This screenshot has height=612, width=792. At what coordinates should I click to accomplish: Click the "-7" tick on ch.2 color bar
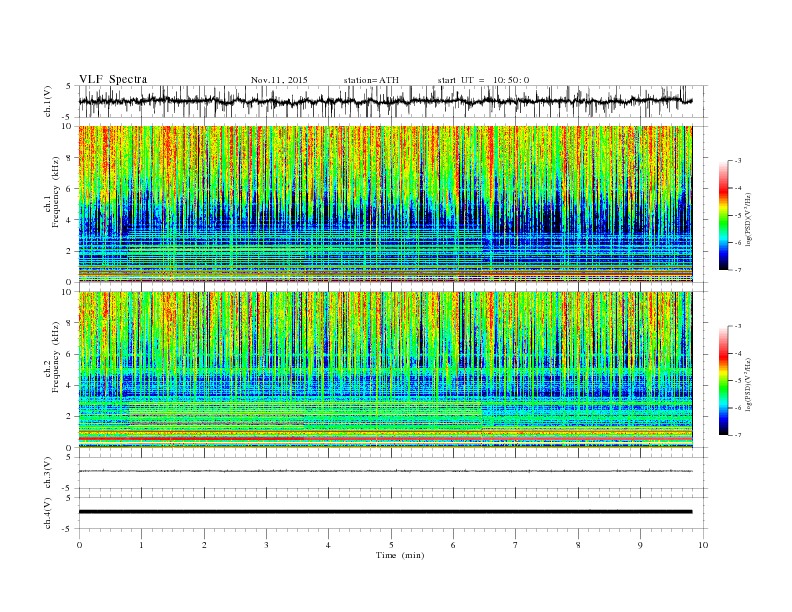pyautogui.click(x=738, y=435)
